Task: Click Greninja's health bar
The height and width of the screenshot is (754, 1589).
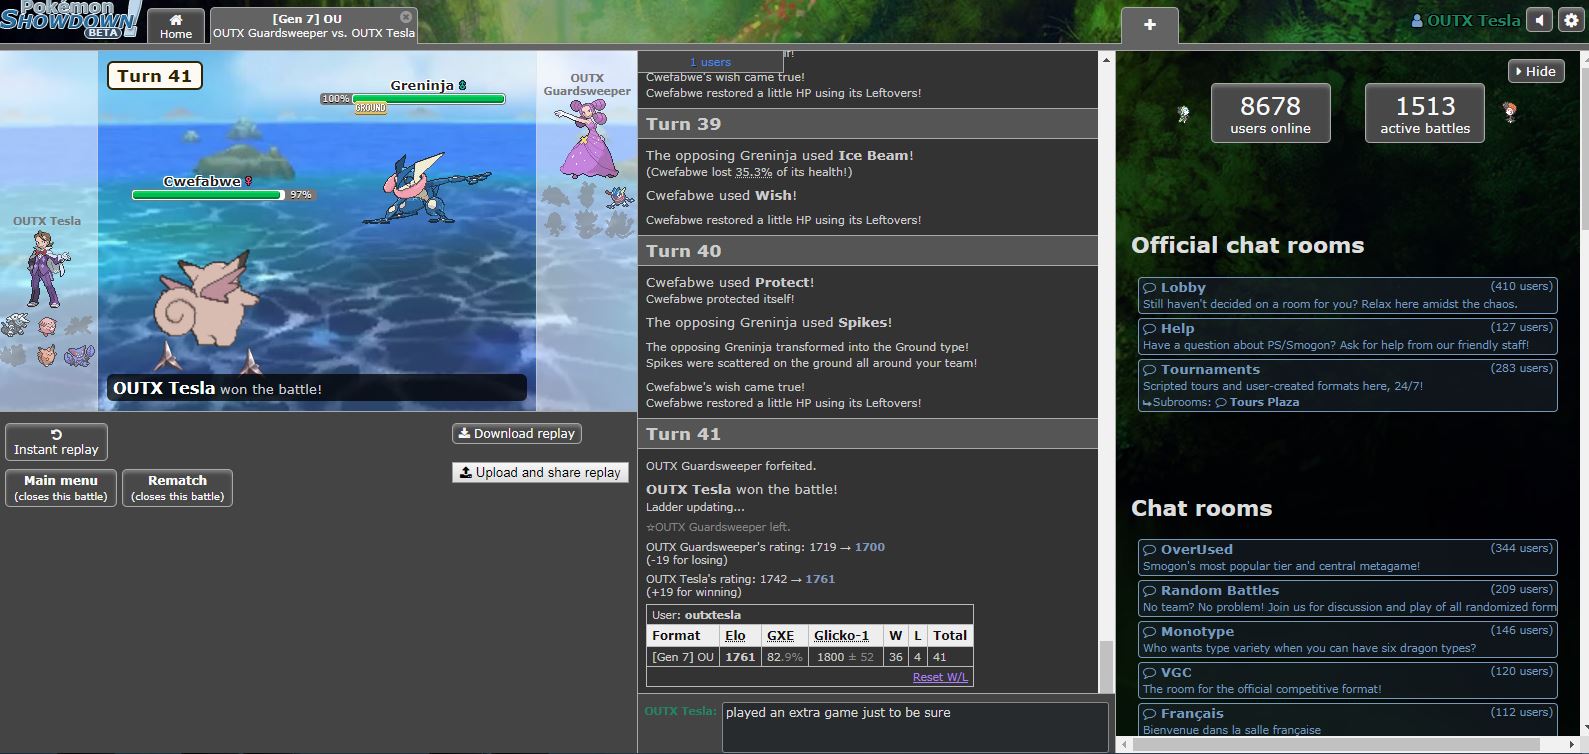Action: [429, 99]
